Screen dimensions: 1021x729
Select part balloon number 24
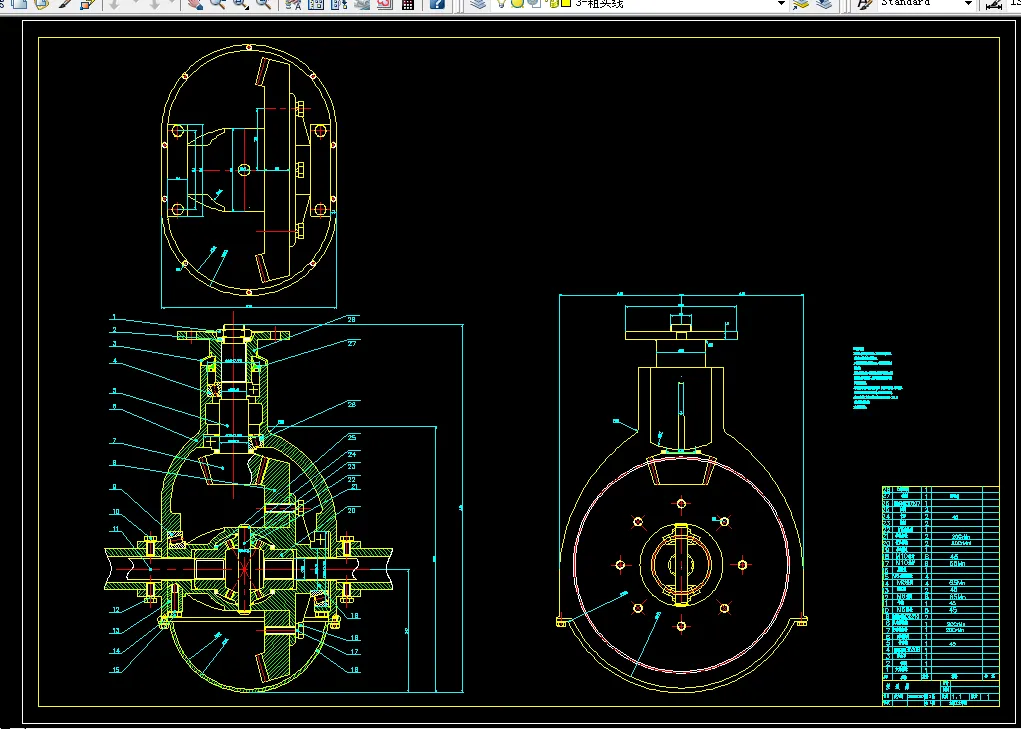click(352, 454)
